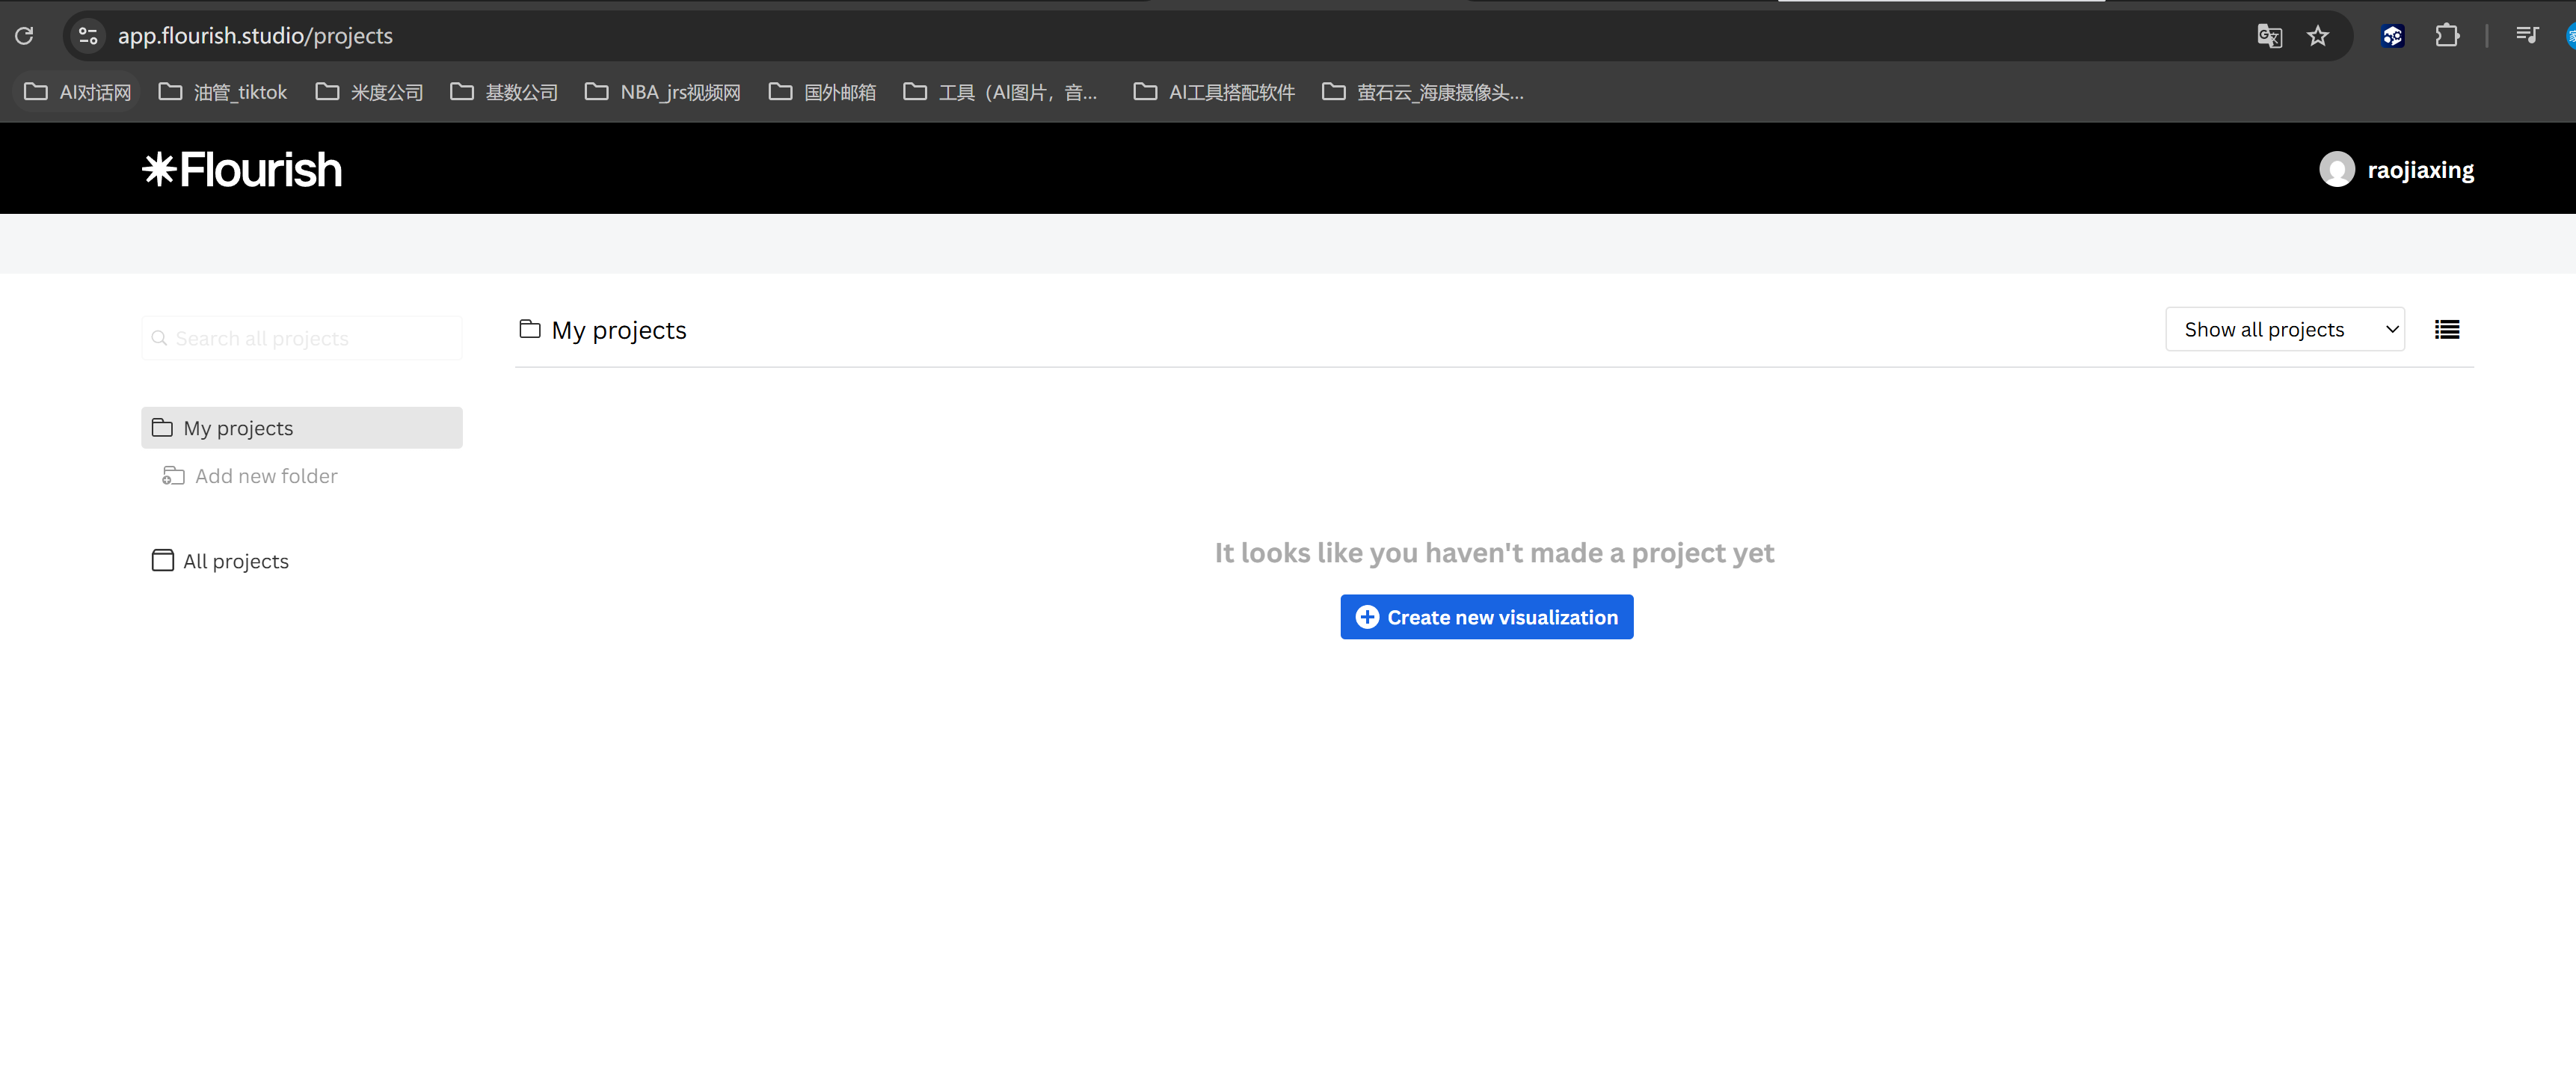Open the NBA_jrs视频网 bookmark folder
The height and width of the screenshot is (1091, 2576).
point(663,92)
